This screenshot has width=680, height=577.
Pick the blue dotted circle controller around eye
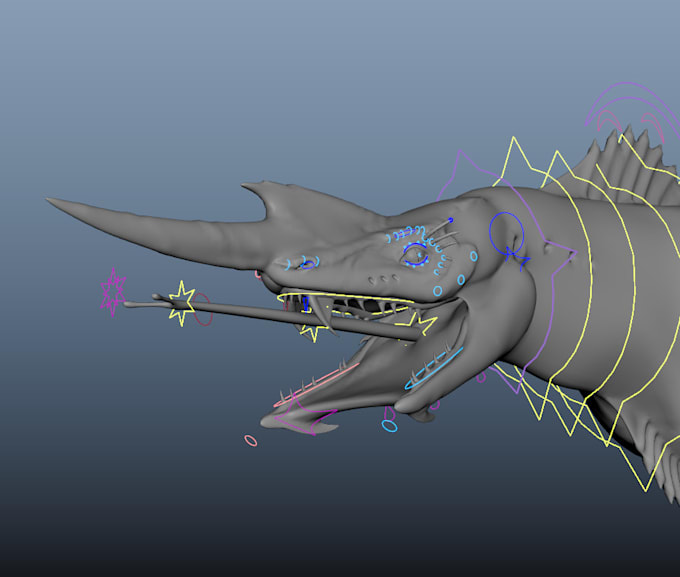pyautogui.click(x=415, y=255)
